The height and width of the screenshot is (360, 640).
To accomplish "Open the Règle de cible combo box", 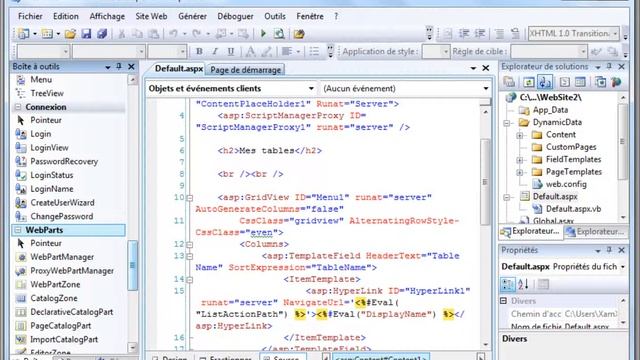I will pyautogui.click(x=549, y=51).
